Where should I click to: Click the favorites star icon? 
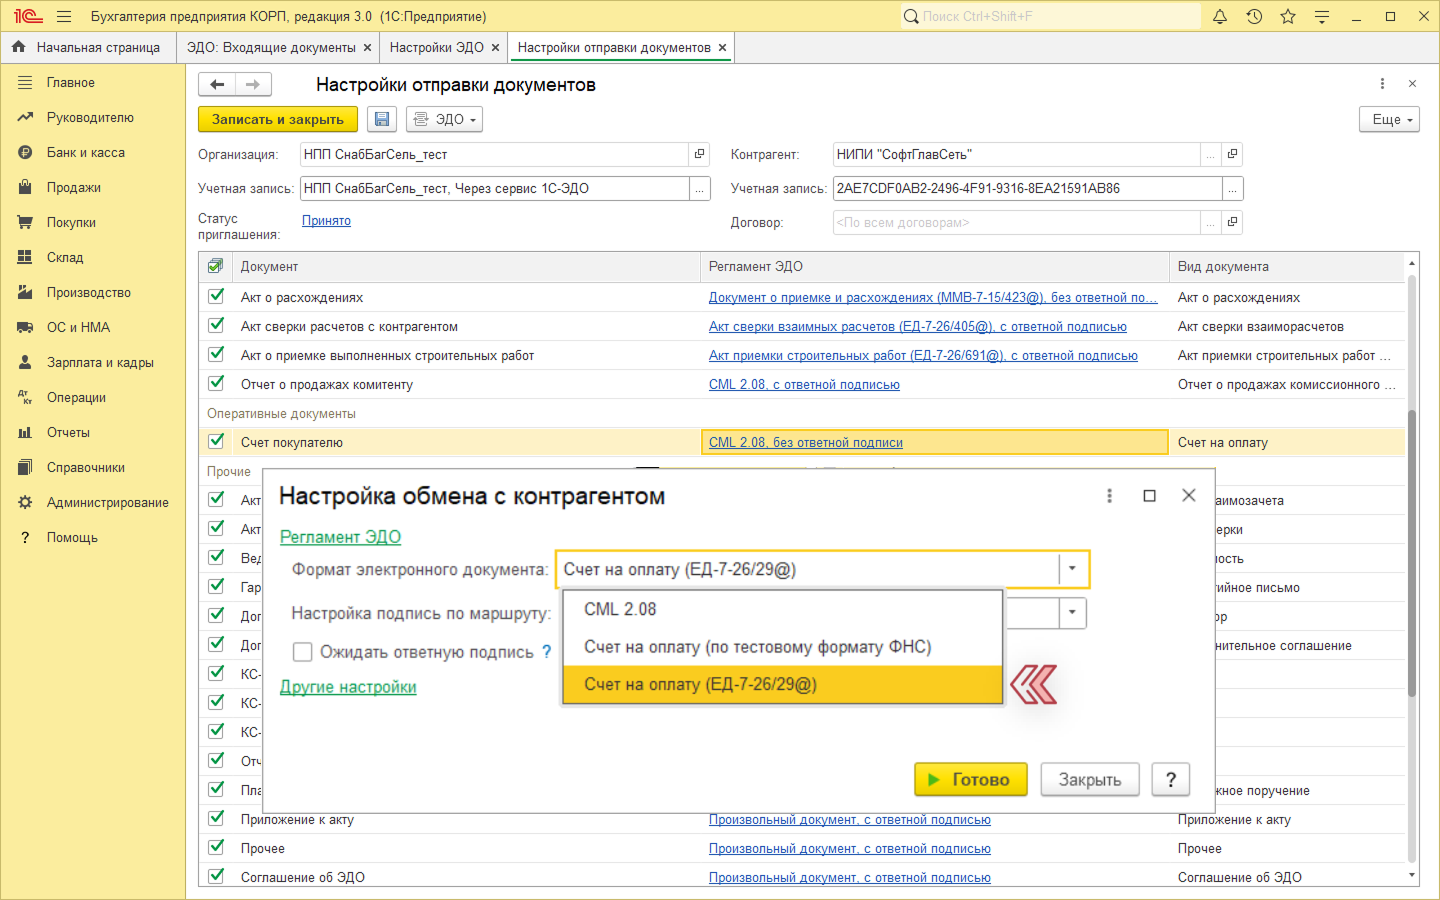[1288, 16]
